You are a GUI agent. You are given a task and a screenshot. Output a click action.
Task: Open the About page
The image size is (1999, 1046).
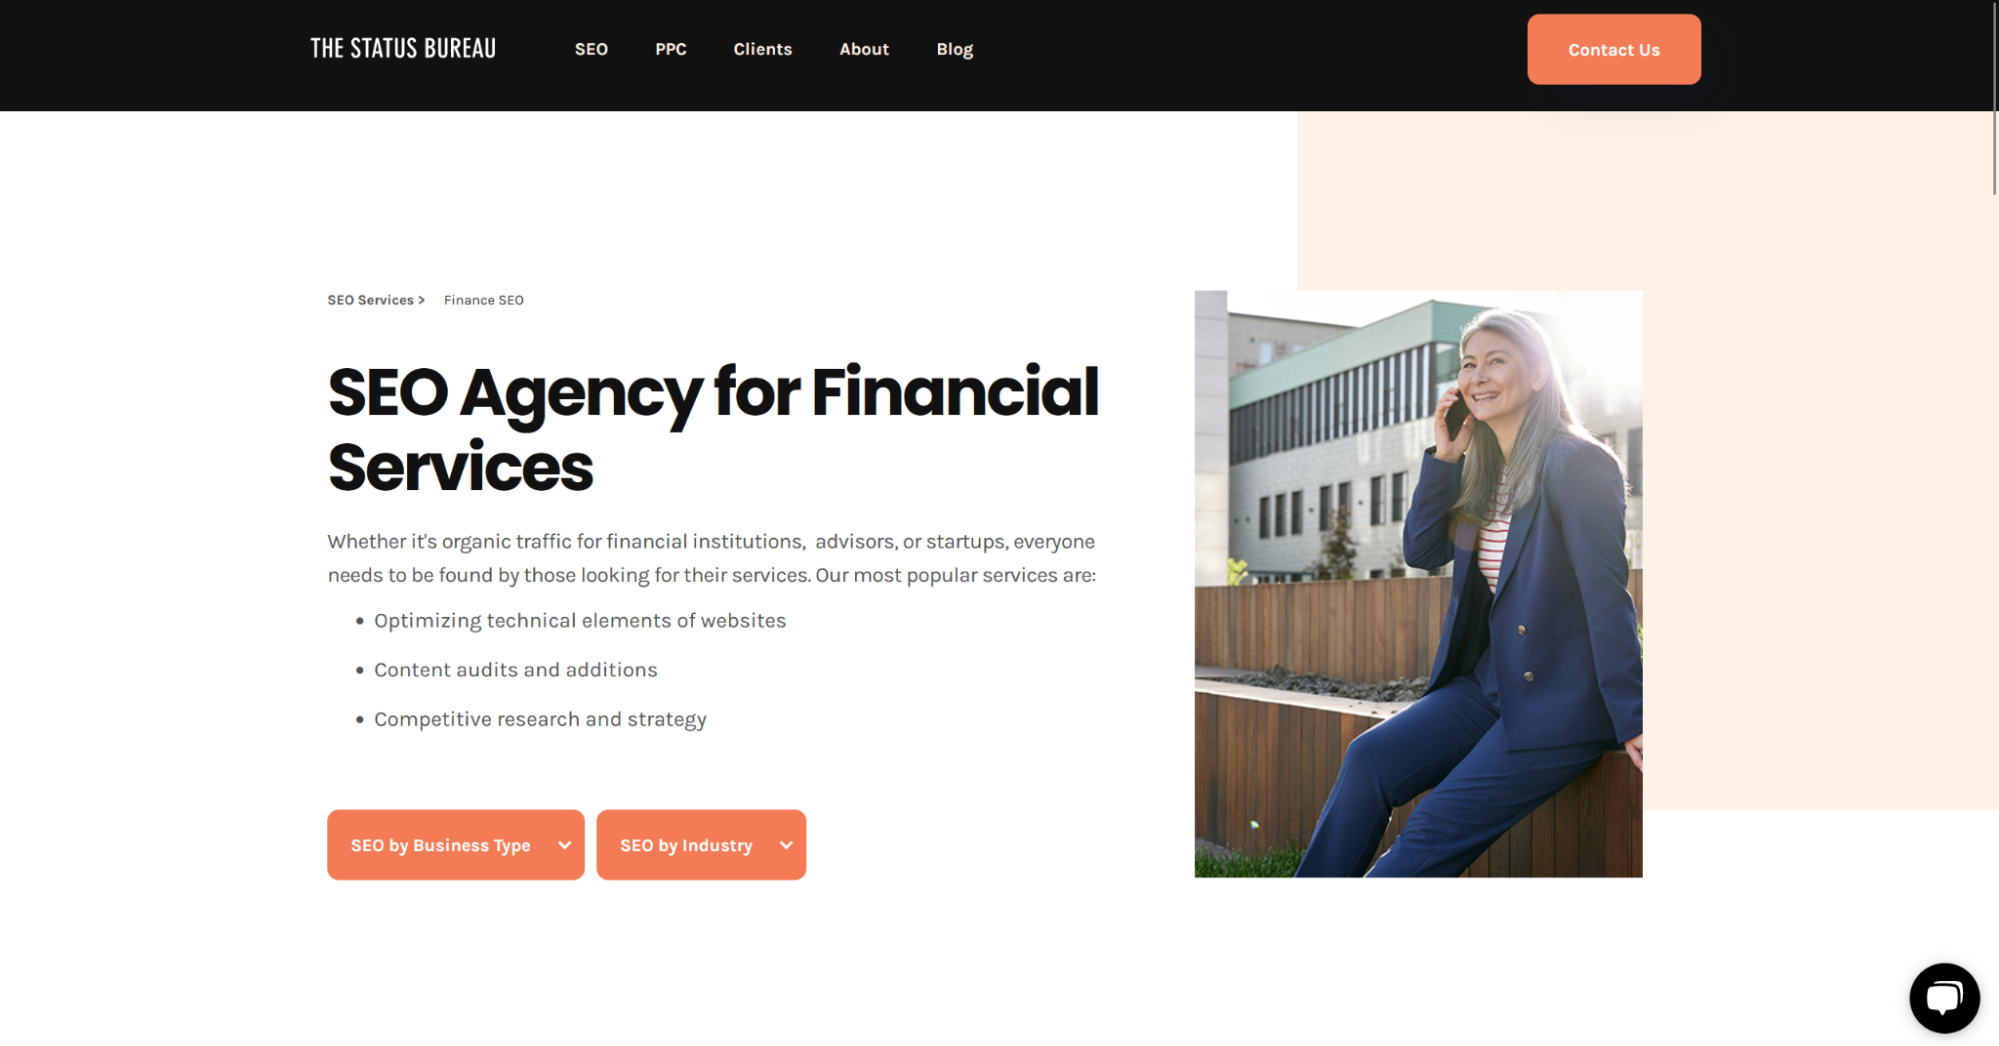(x=864, y=49)
